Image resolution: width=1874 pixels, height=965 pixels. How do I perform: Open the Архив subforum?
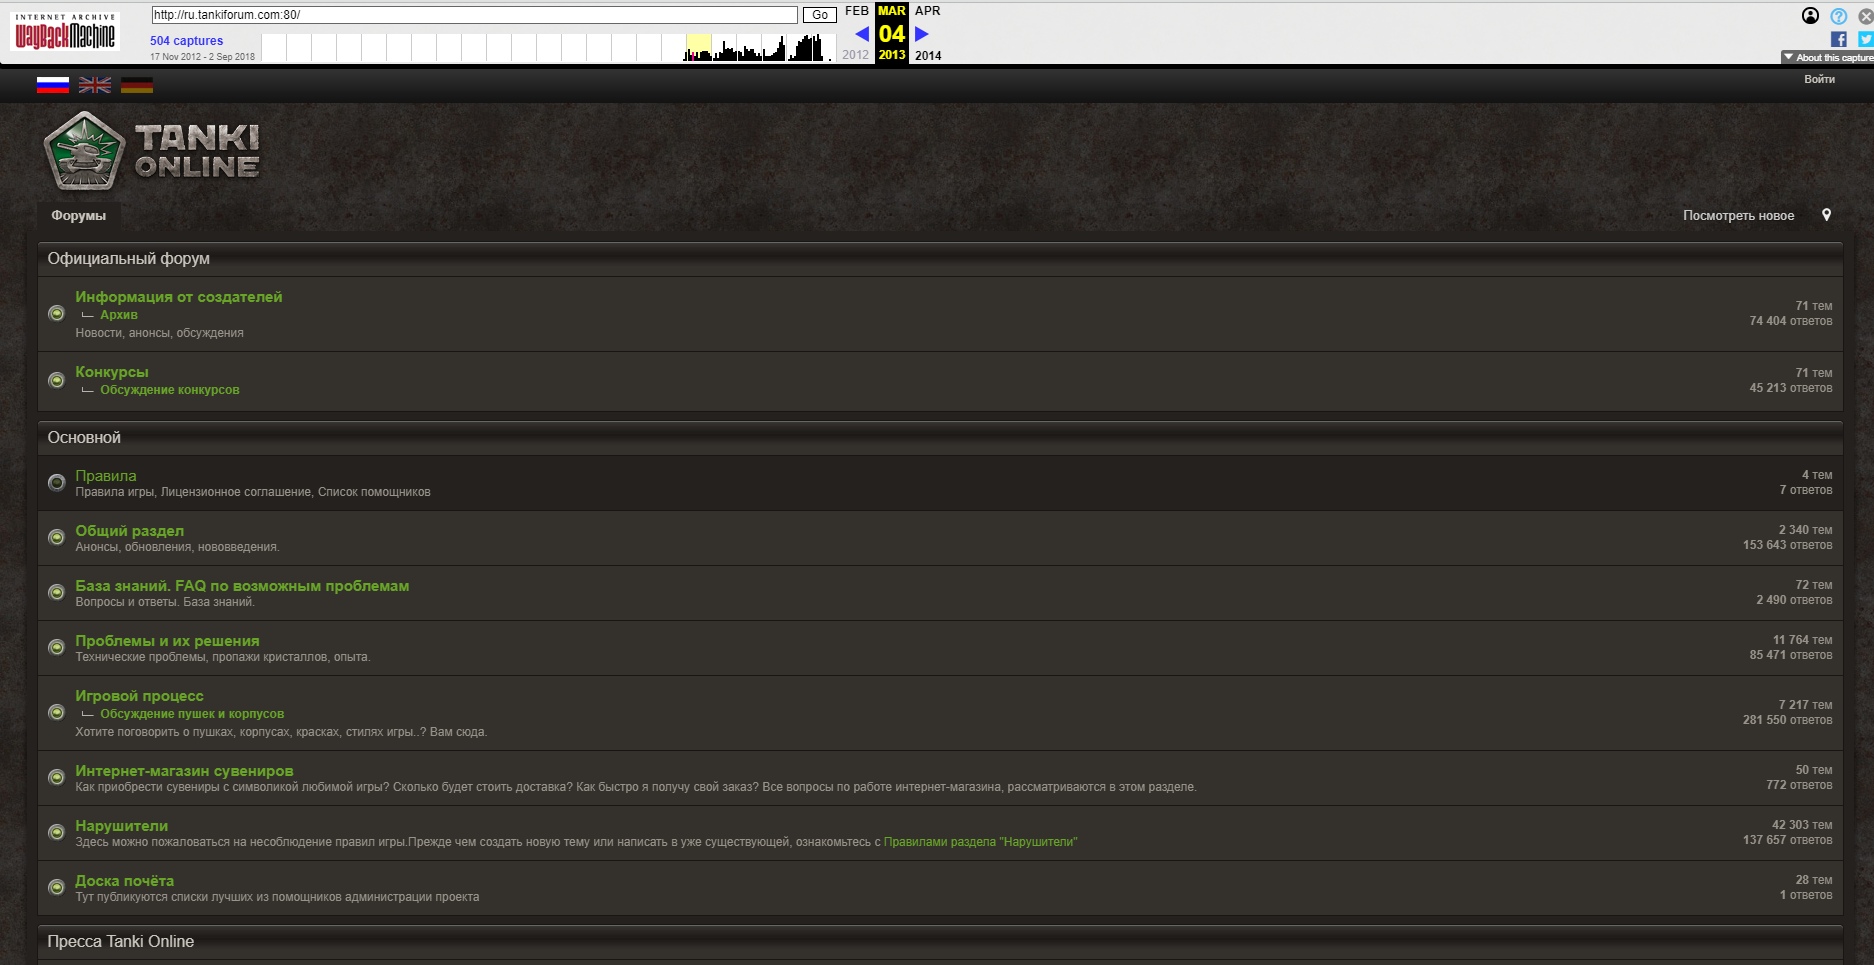pos(119,315)
